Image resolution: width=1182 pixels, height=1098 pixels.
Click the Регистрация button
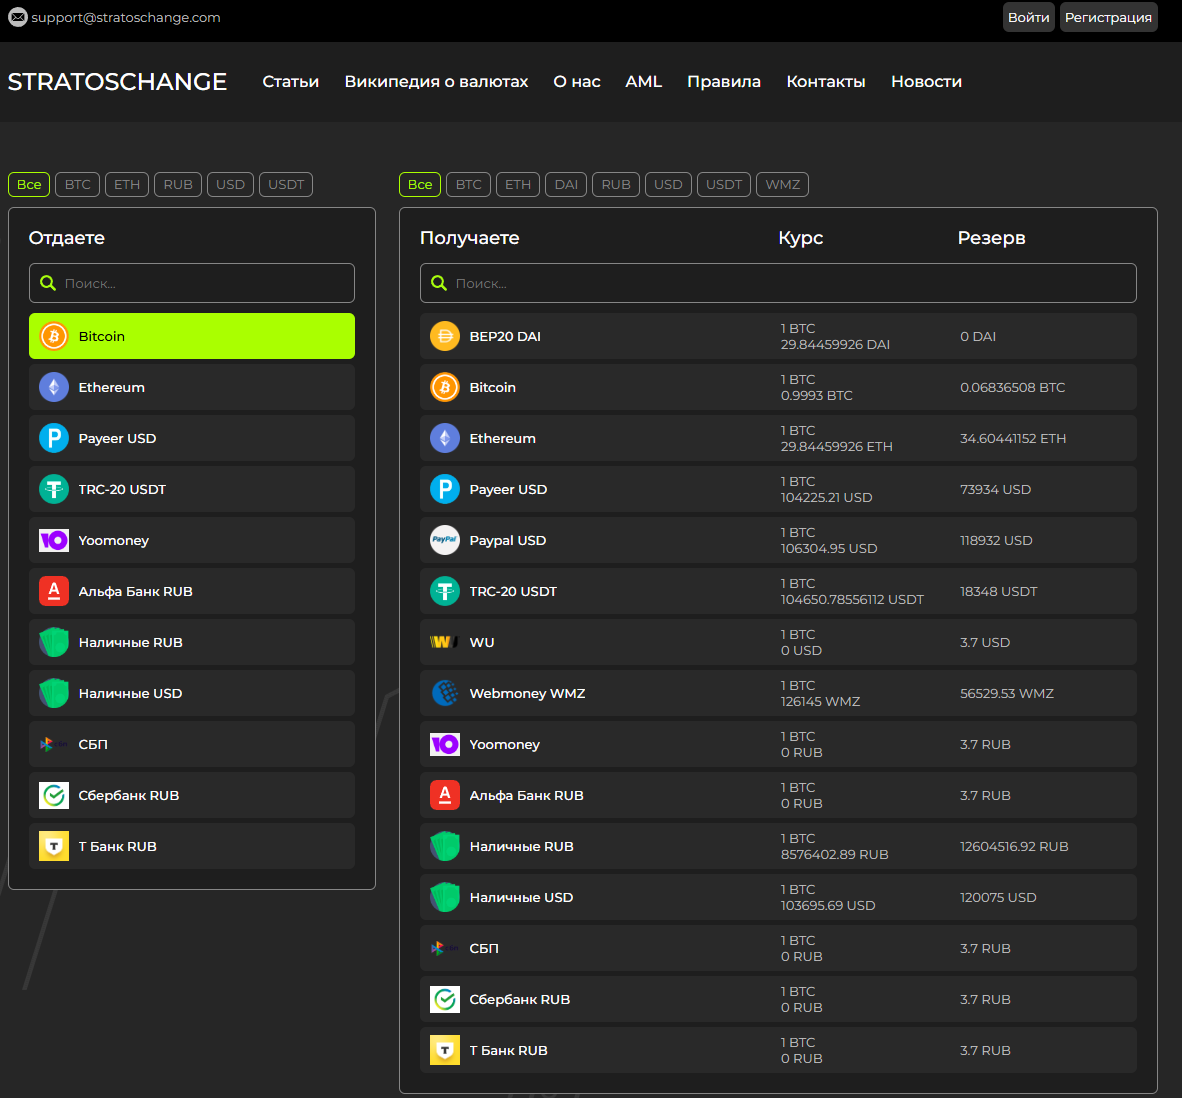click(1108, 17)
